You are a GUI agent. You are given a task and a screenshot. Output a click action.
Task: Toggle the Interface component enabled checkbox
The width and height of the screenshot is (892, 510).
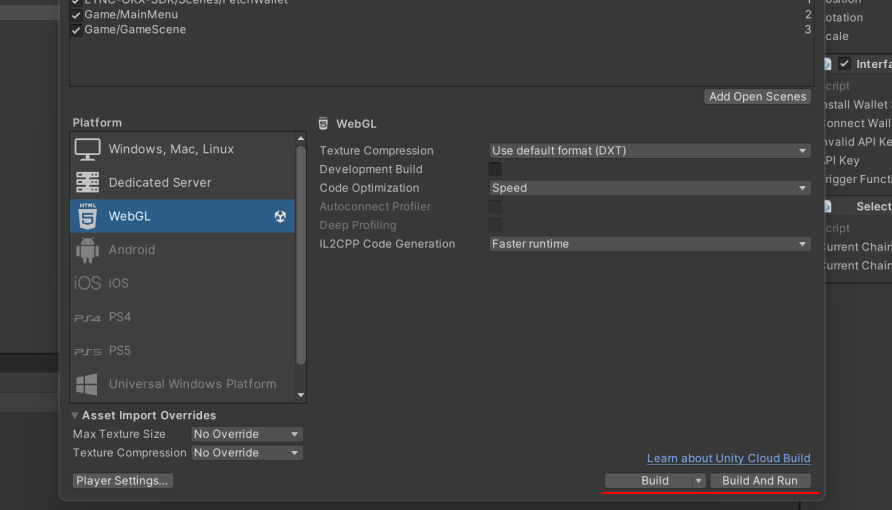tap(844, 64)
